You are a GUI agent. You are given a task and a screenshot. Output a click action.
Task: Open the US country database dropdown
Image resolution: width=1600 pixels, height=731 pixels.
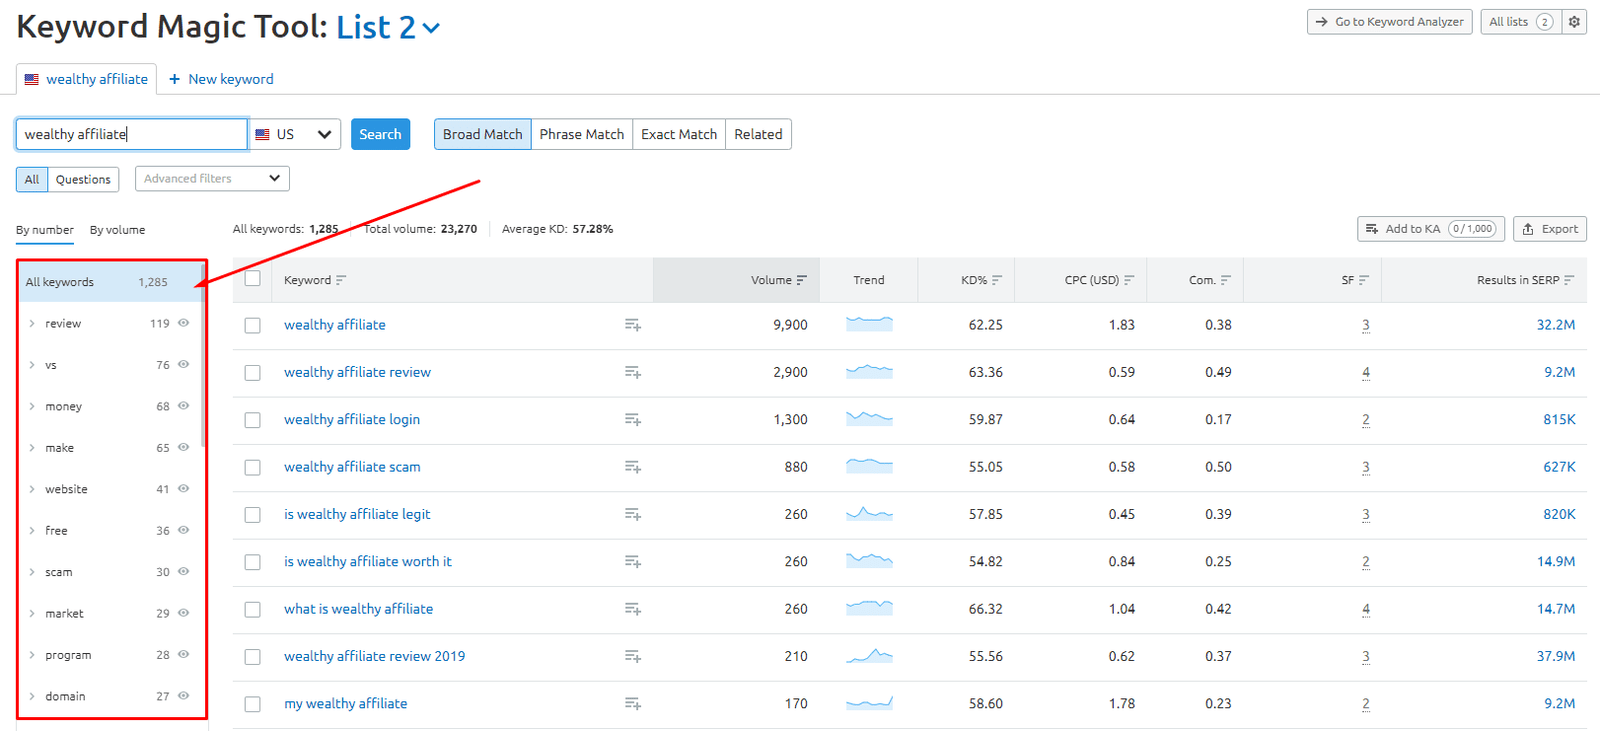point(294,134)
